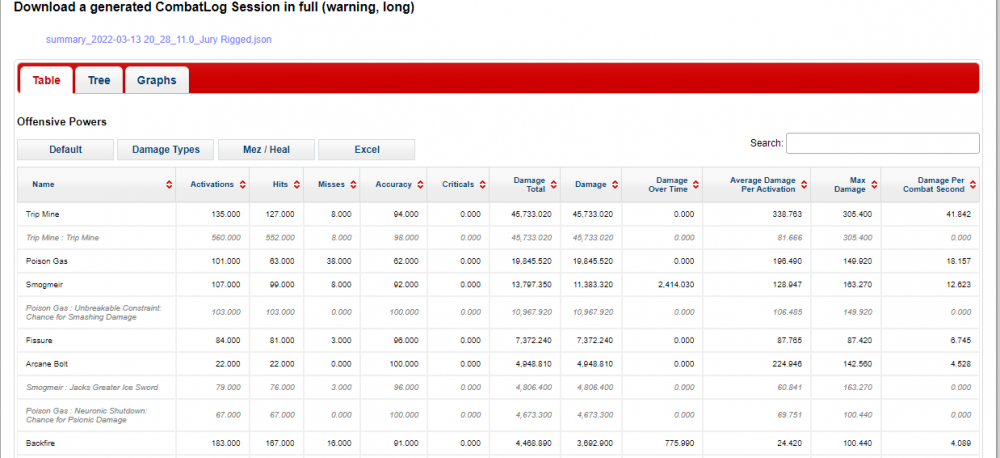Open the Graphs tab
Image resolution: width=1000 pixels, height=458 pixels.
pyautogui.click(x=156, y=80)
